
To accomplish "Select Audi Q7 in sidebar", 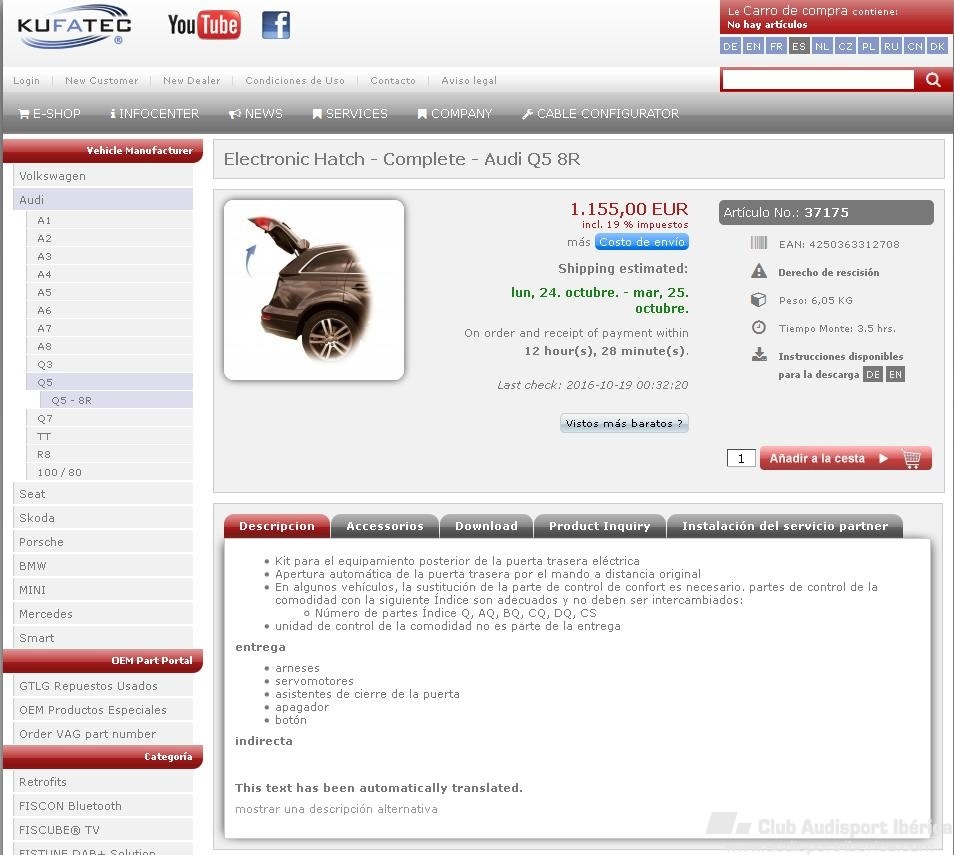I will 110,419.
